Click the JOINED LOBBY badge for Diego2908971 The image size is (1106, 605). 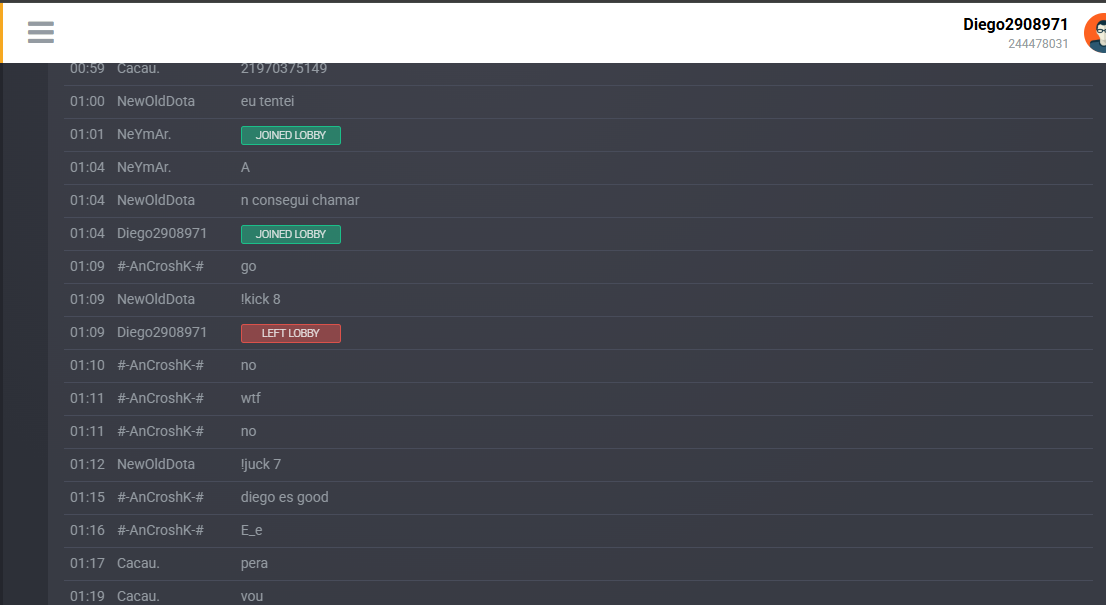291,234
